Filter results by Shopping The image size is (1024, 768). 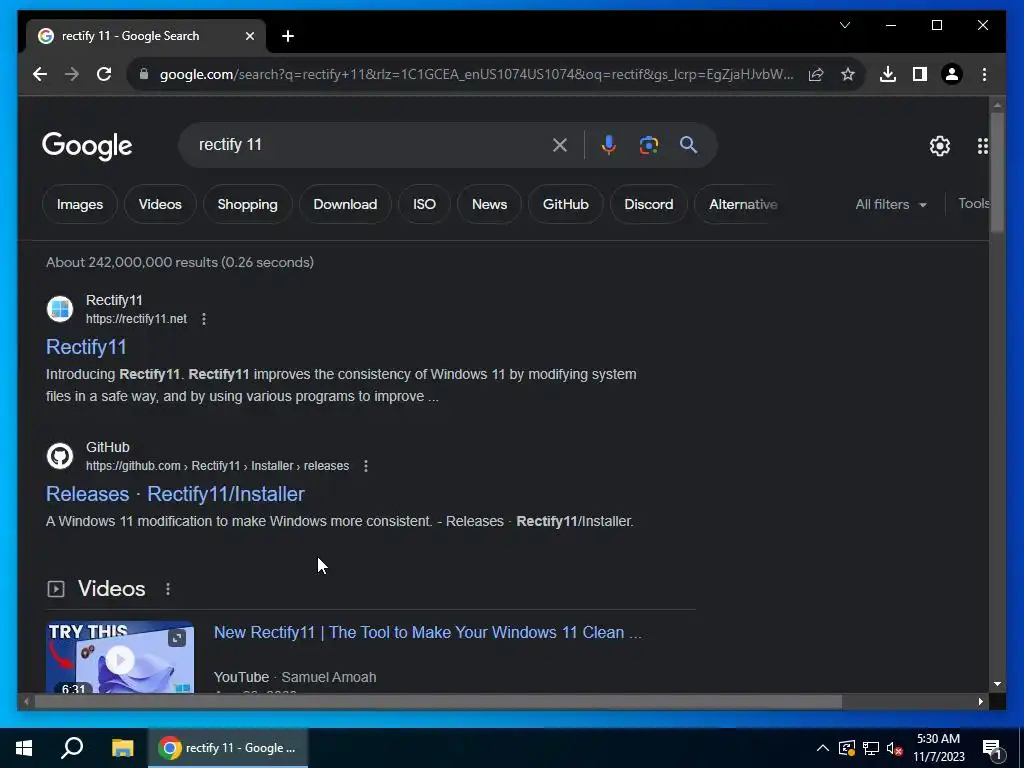[x=248, y=204]
